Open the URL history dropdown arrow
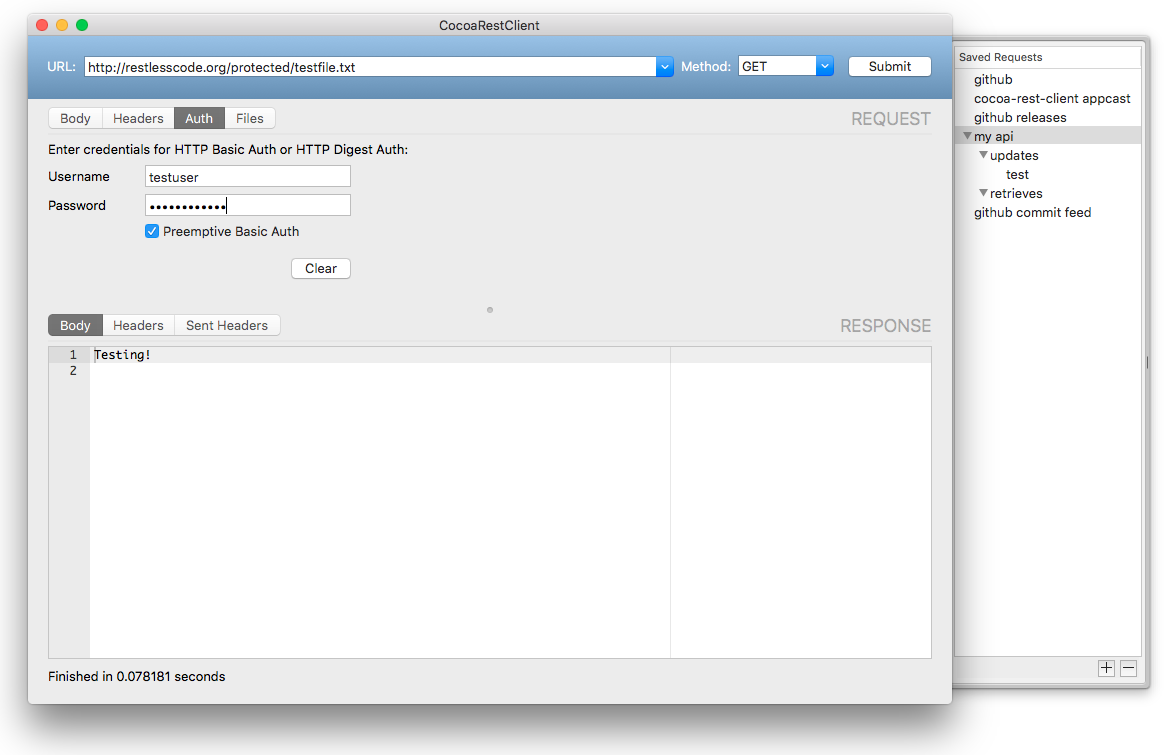The height and width of the screenshot is (755, 1165). coord(664,67)
